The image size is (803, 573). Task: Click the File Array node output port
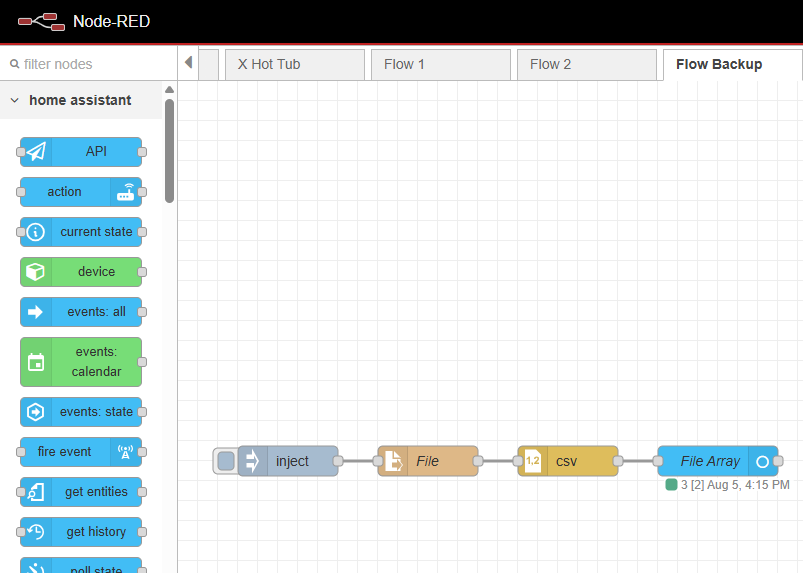[778, 461]
